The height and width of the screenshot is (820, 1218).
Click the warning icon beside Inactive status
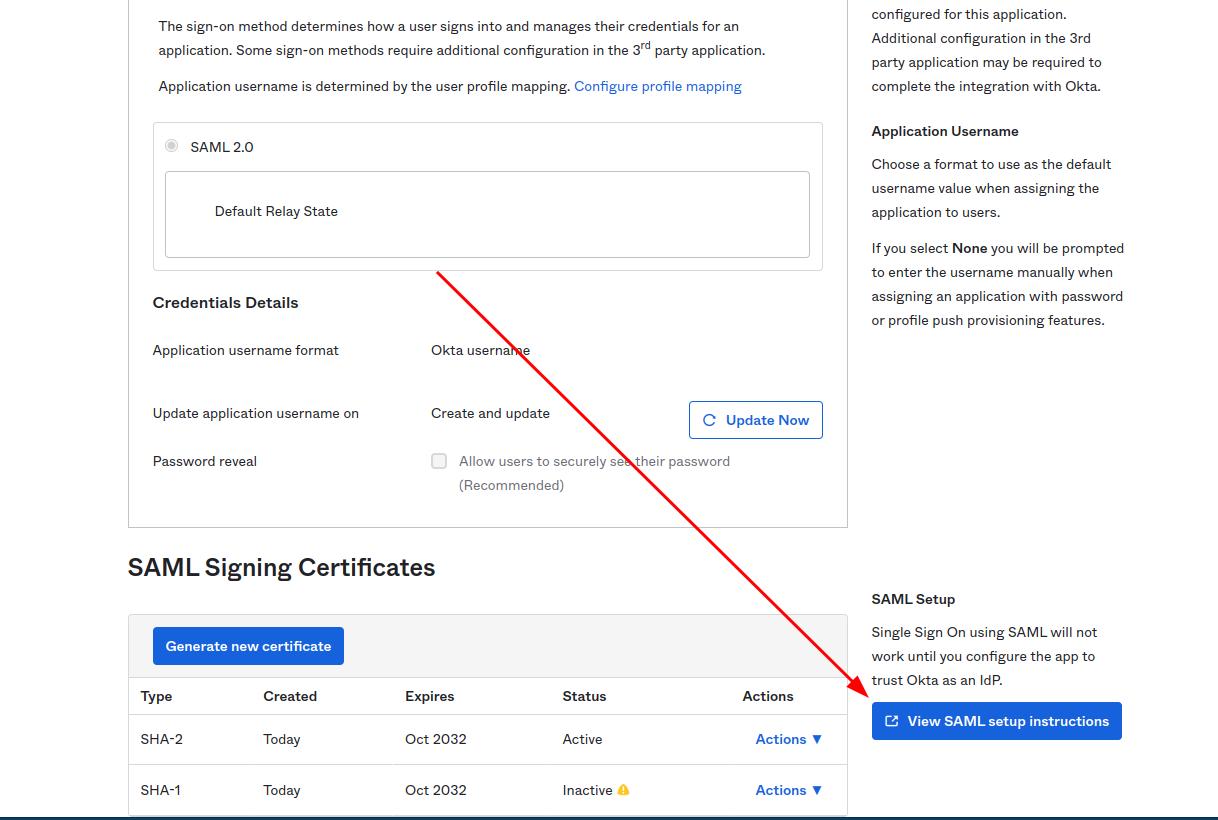[623, 790]
